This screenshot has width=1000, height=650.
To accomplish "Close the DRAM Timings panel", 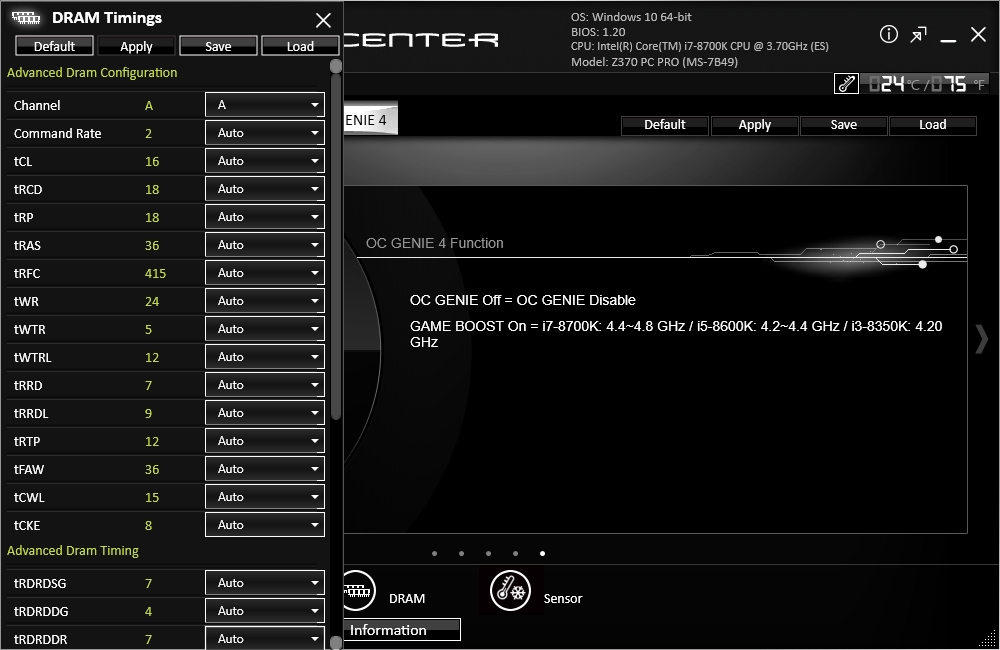I will point(323,20).
